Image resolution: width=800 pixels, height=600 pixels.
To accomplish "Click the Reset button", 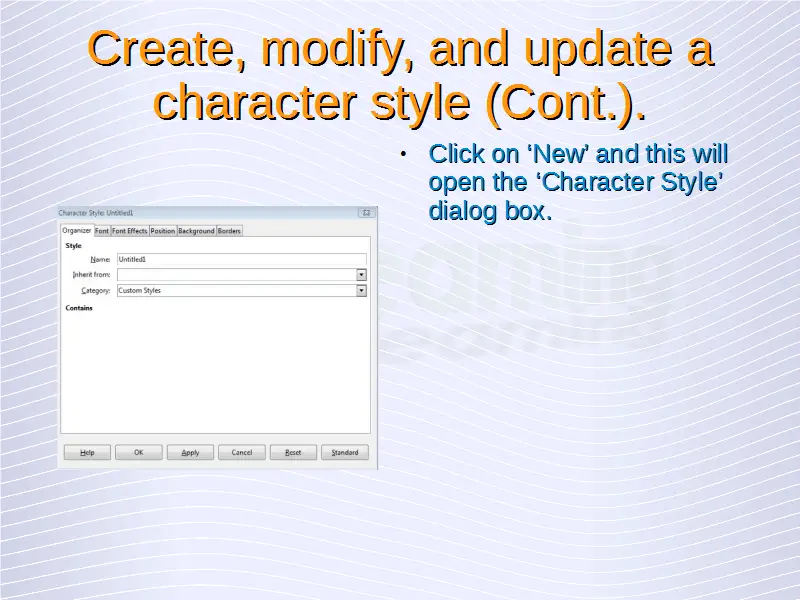I will [x=293, y=452].
